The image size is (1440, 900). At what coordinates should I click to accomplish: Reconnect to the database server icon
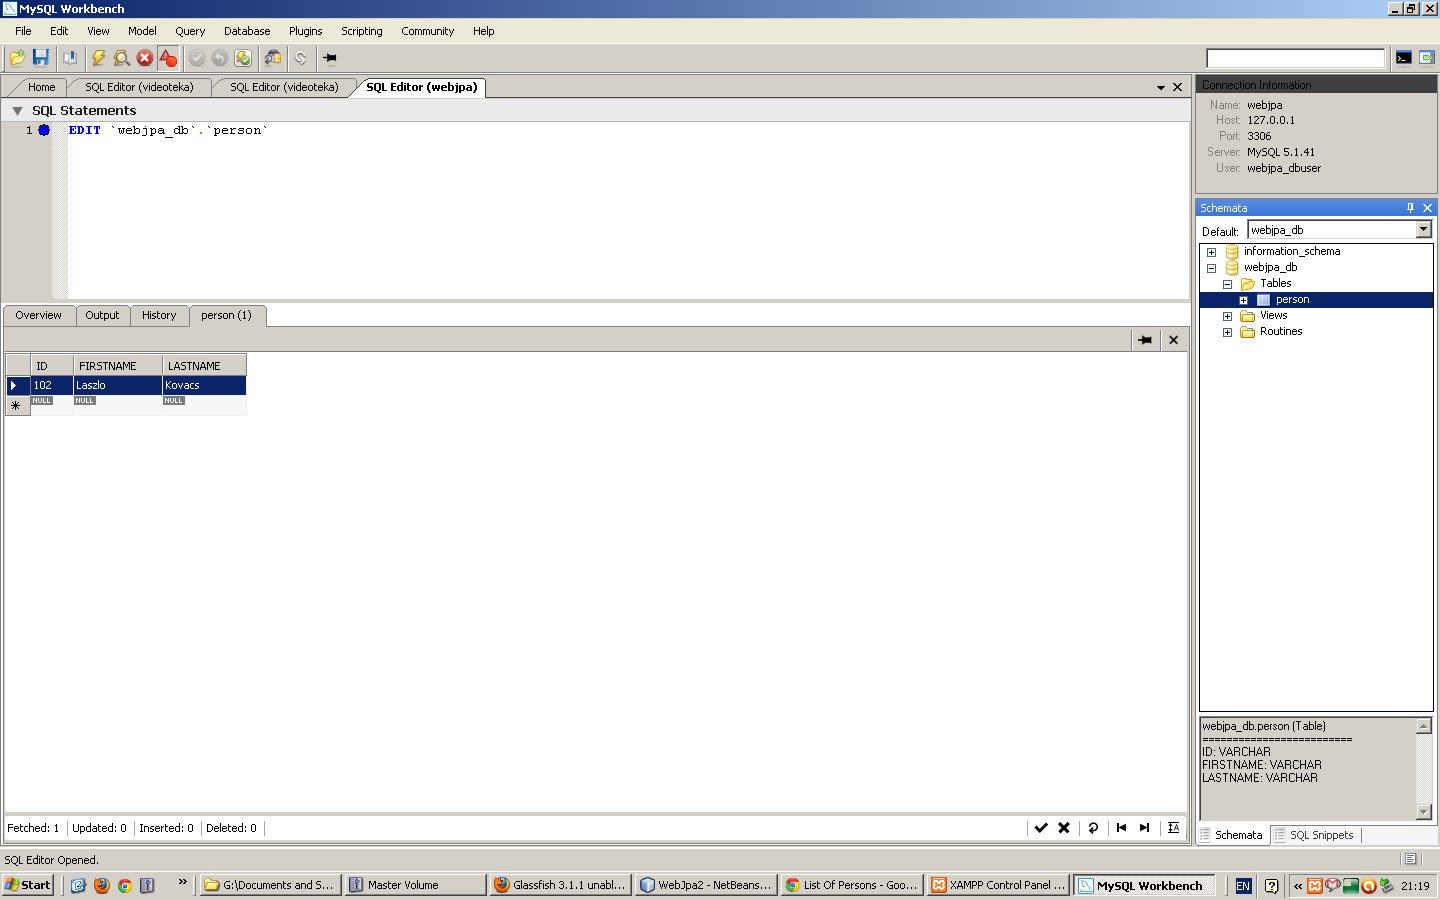(273, 58)
